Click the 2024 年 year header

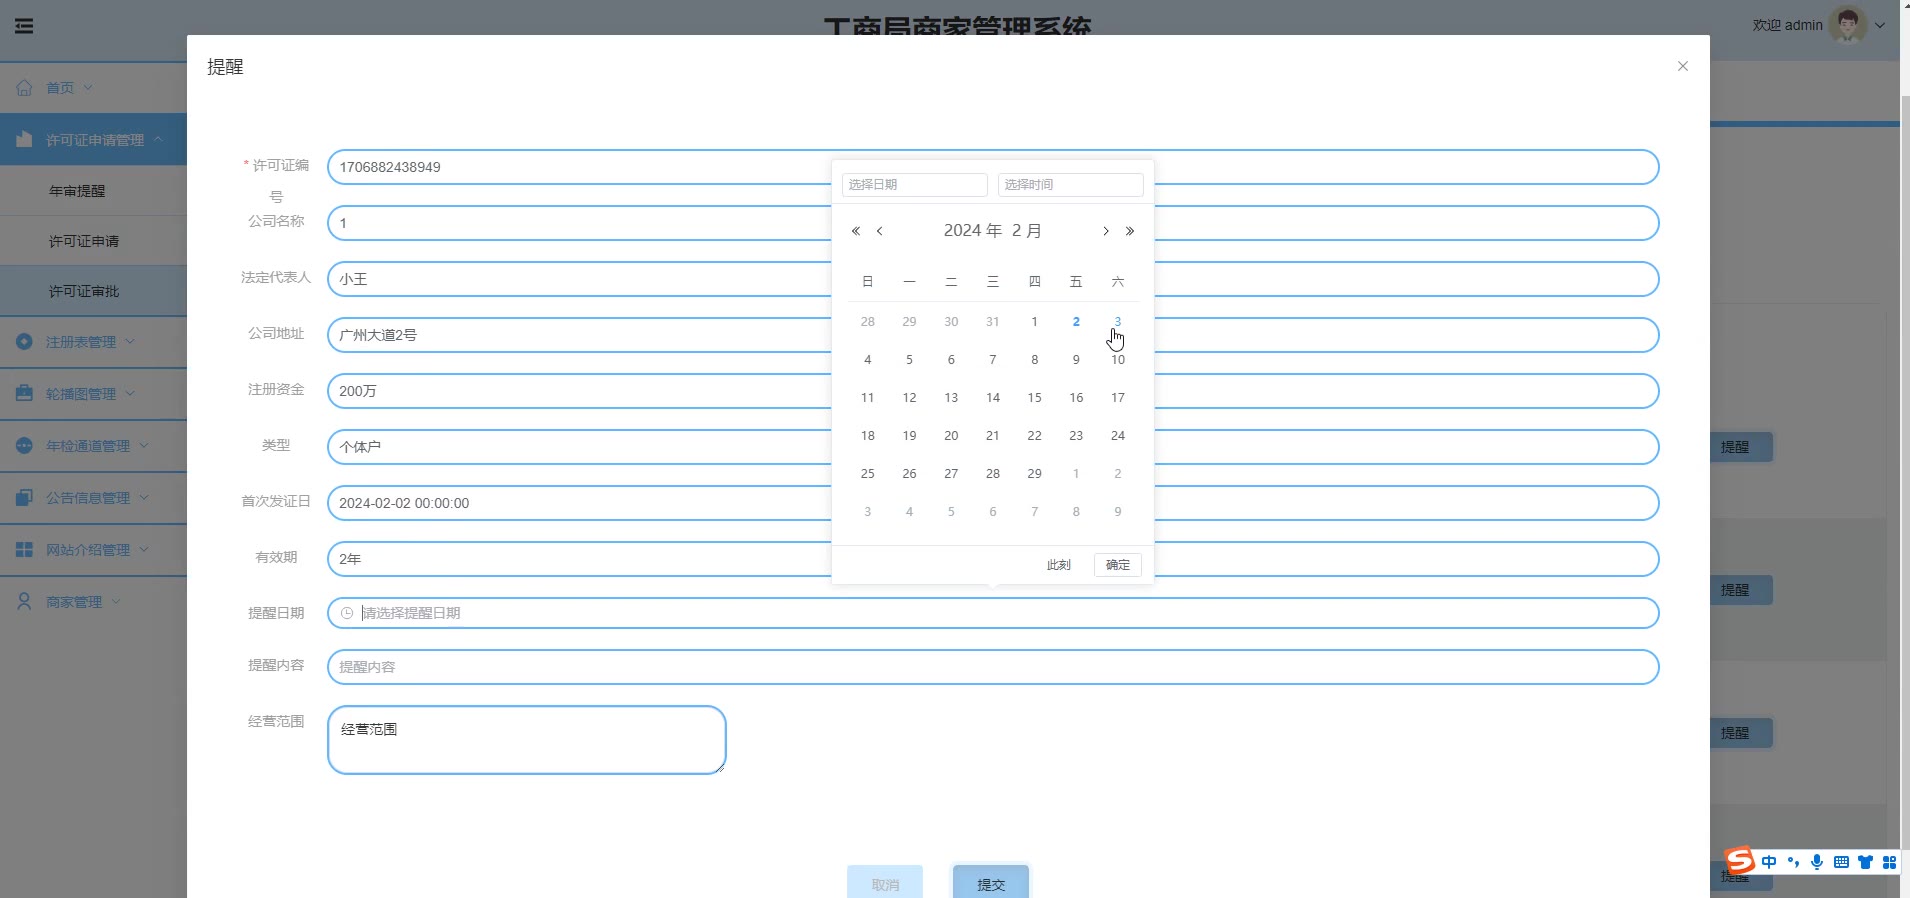click(x=973, y=231)
